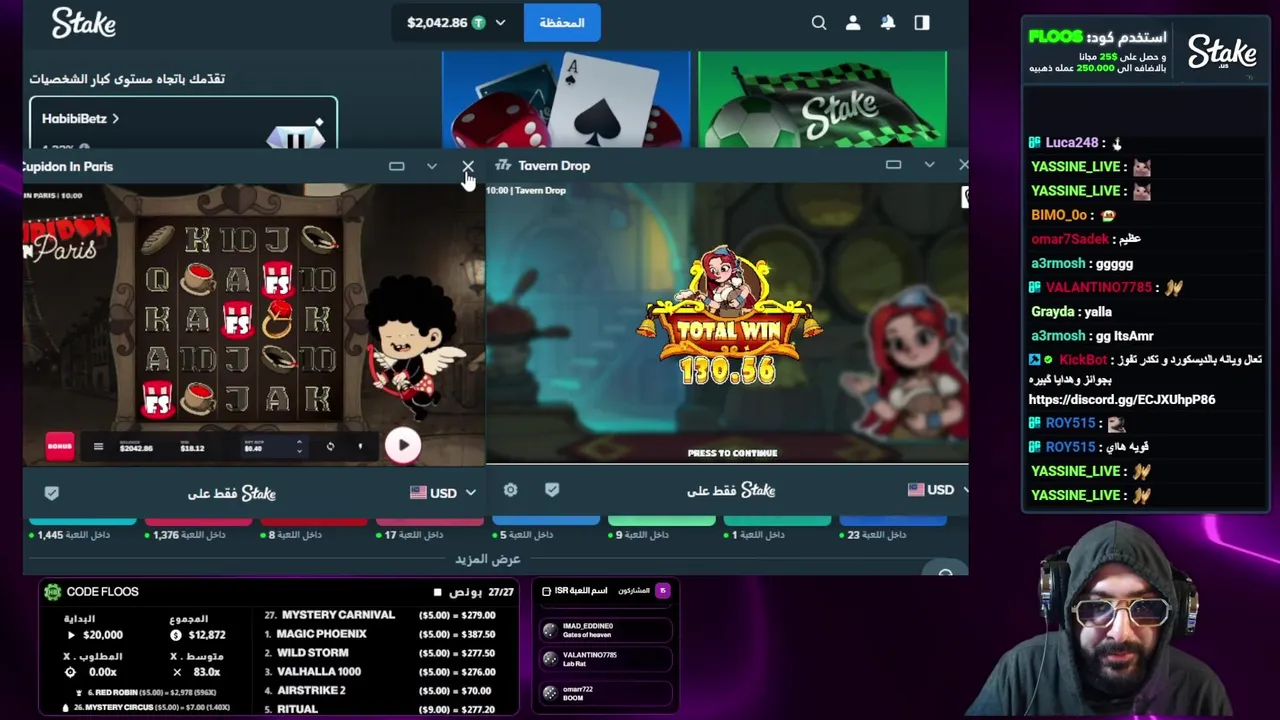Open the search icon in Stake header
The width and height of the screenshot is (1280, 720).
point(819,22)
